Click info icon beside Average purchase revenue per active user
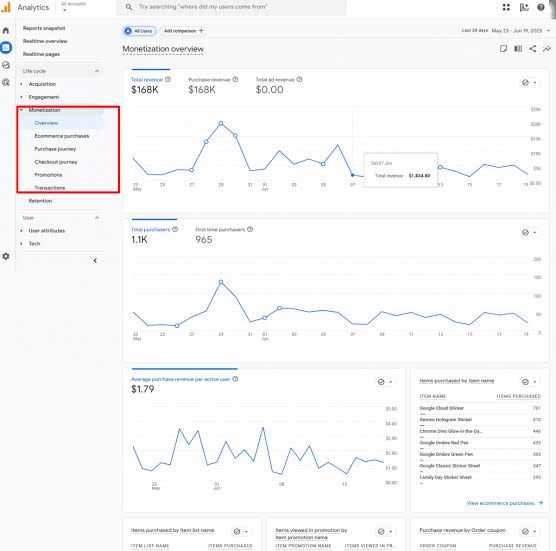 click(x=235, y=379)
